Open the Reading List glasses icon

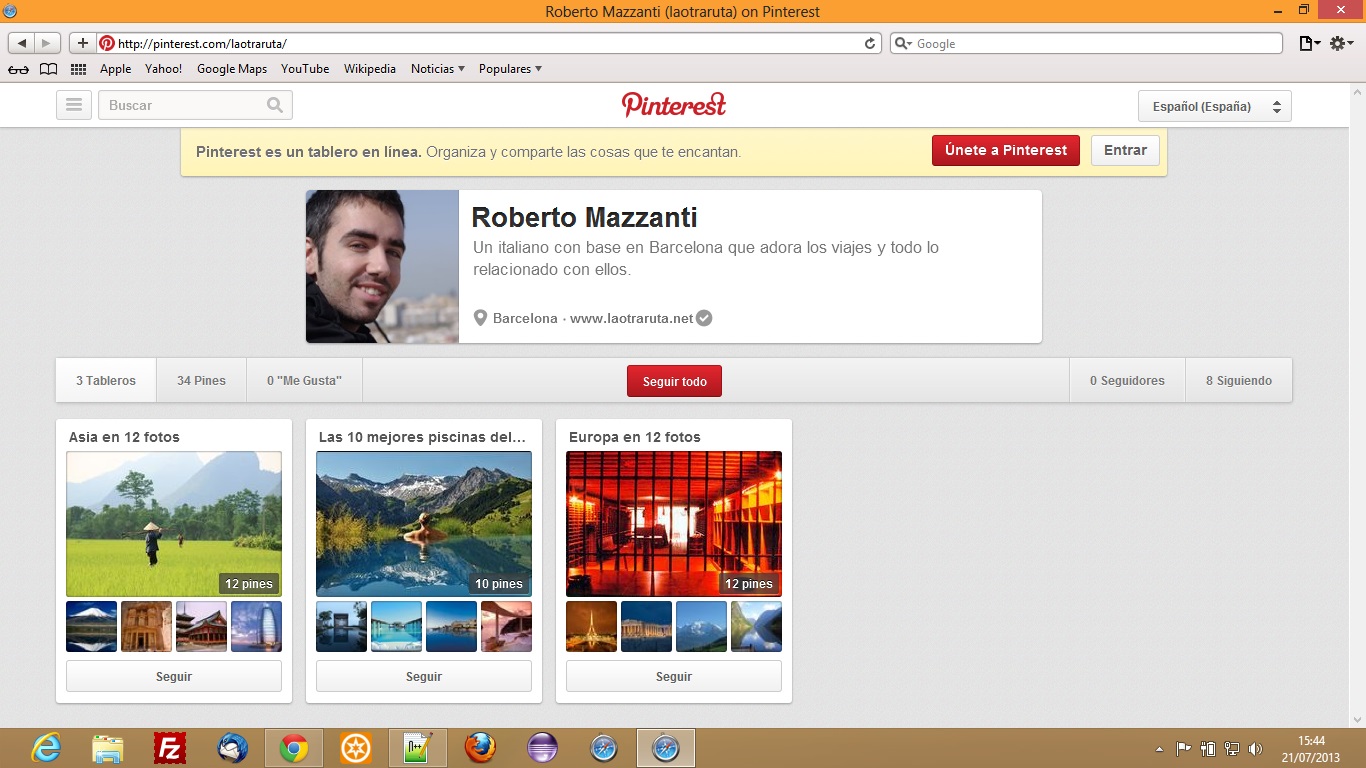click(18, 69)
